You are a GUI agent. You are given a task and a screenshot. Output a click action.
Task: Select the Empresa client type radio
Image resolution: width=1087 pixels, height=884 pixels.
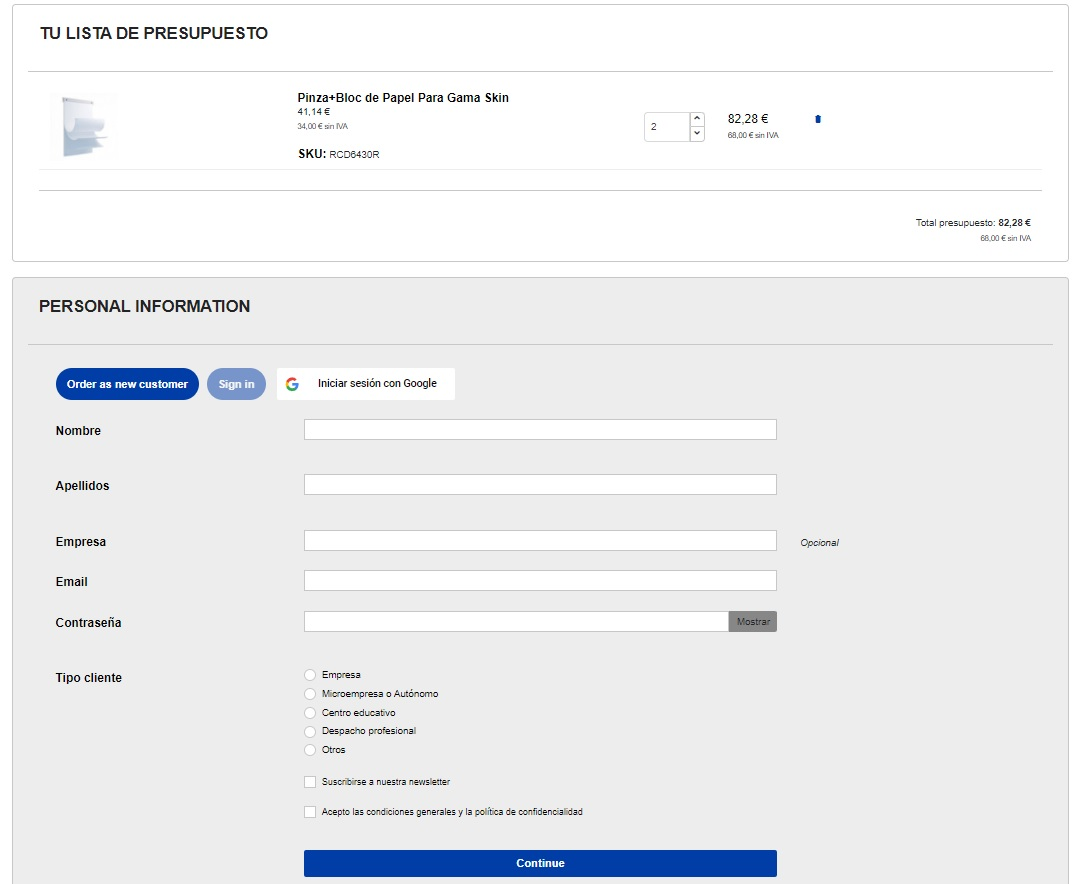coord(310,675)
